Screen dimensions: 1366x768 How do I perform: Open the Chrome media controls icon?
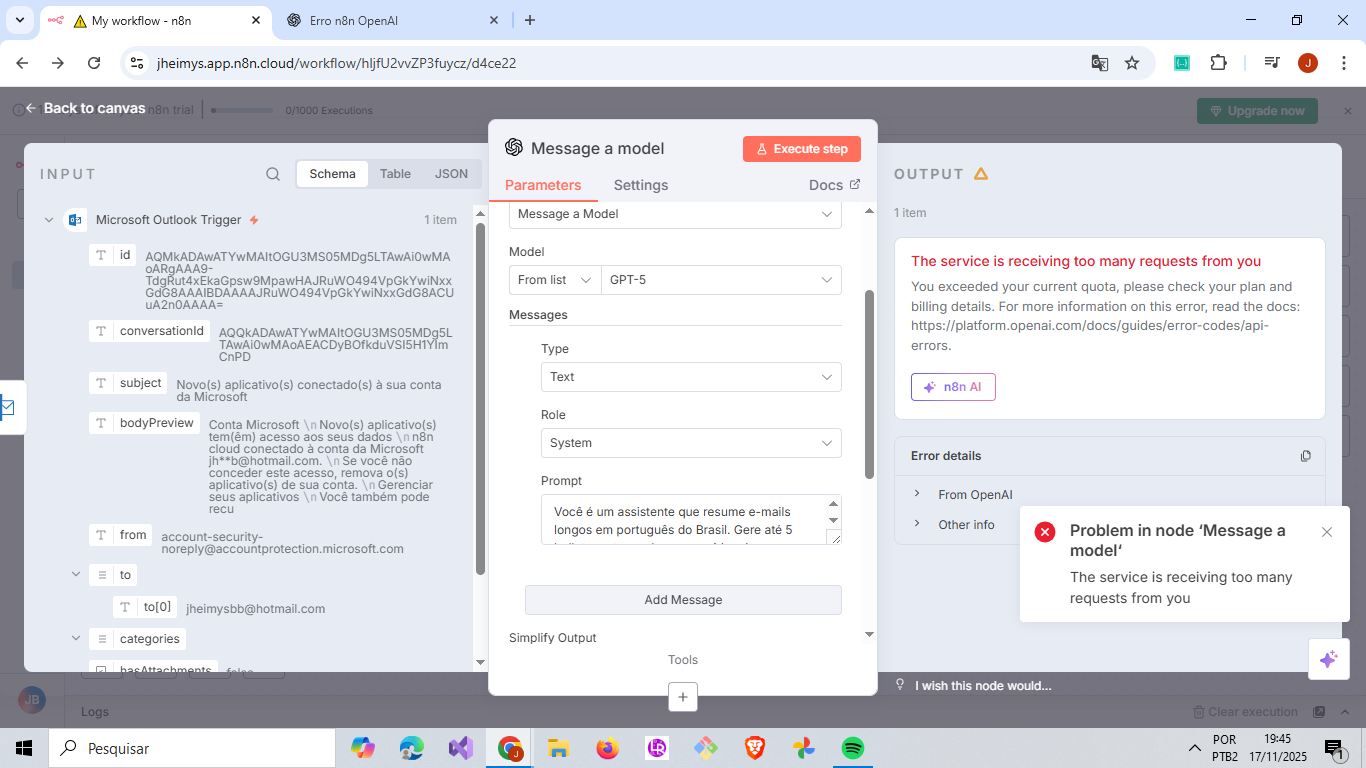(x=1272, y=63)
